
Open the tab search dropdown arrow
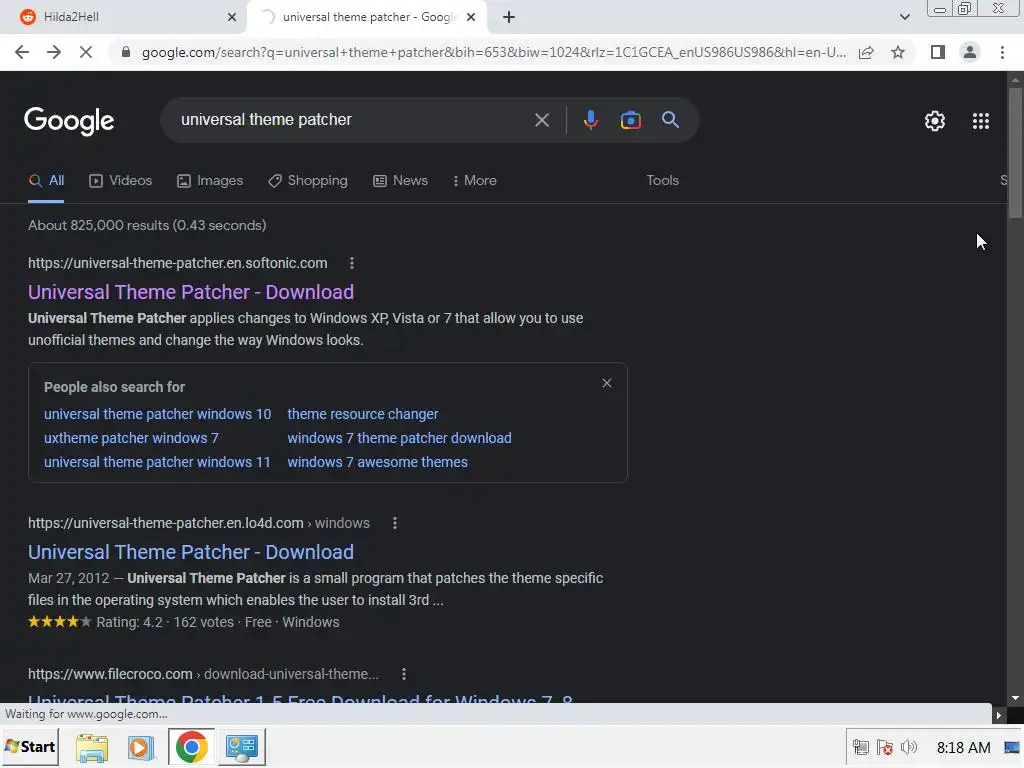[x=904, y=17]
